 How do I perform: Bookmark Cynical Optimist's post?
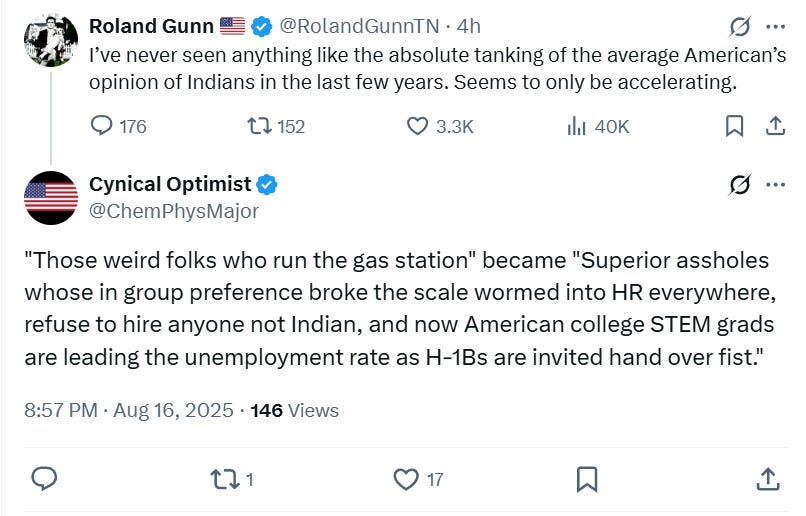point(587,479)
